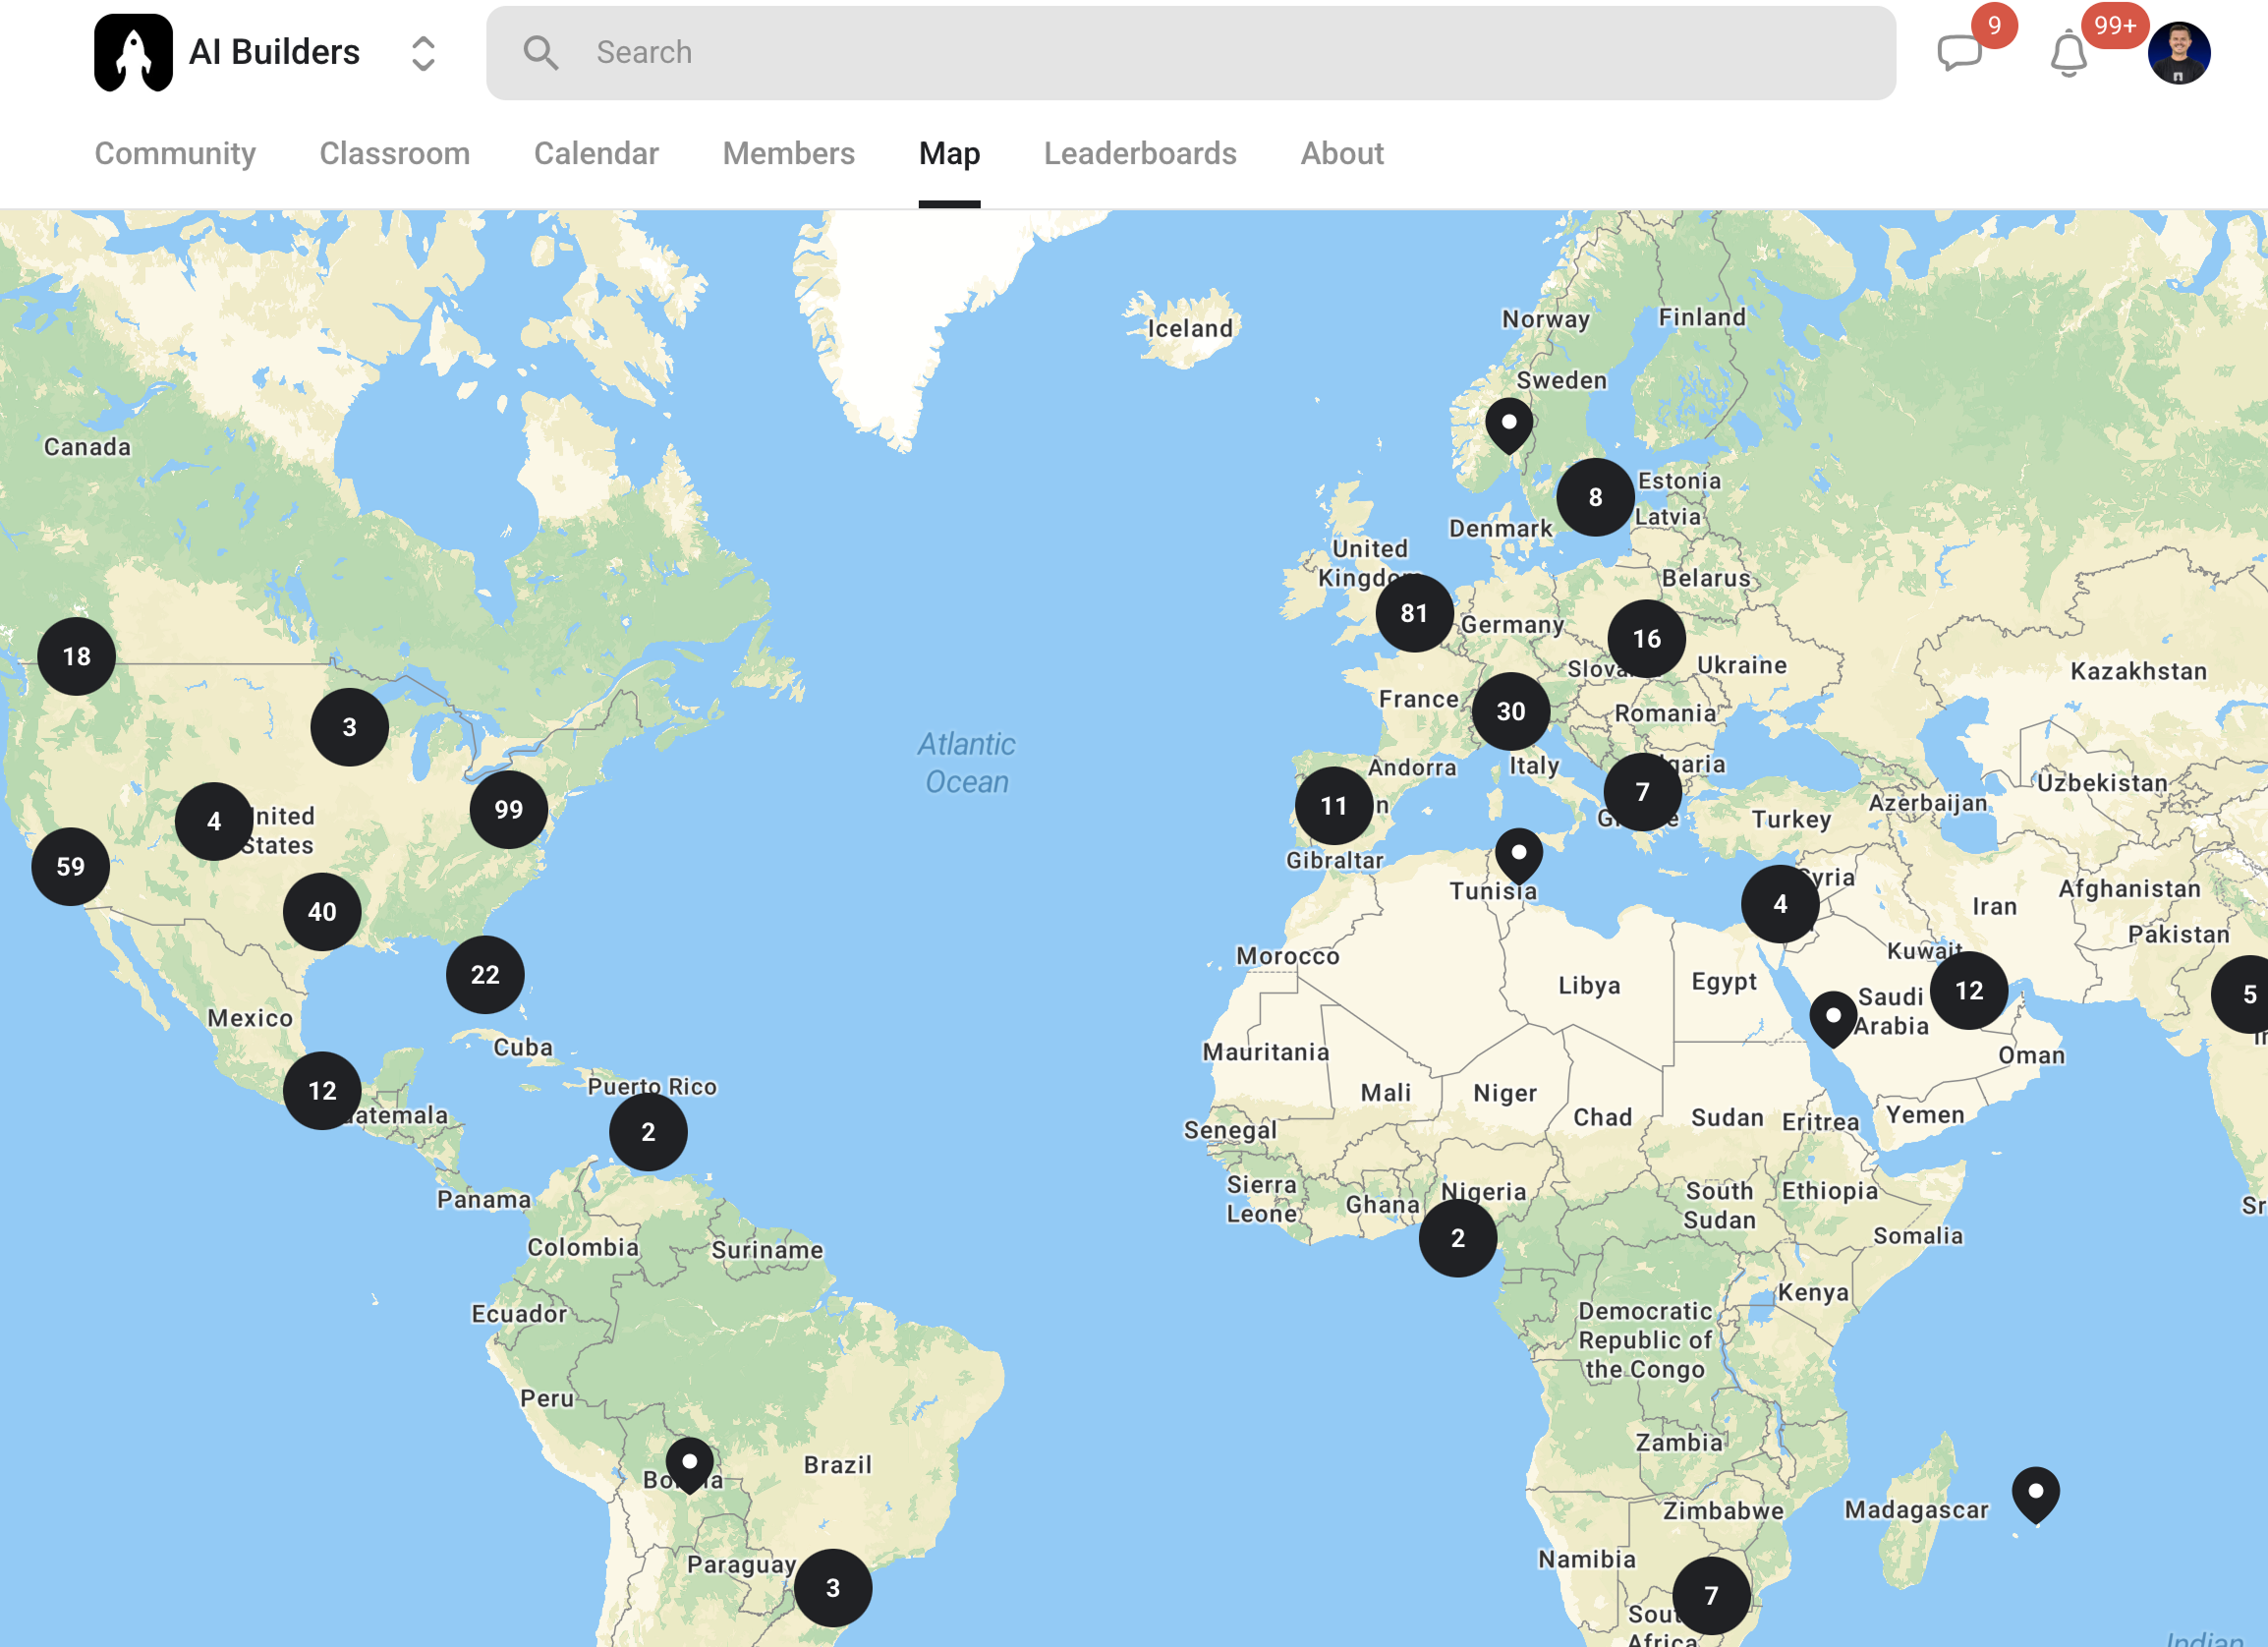Open the chat messages icon
This screenshot has height=1647, width=2268.
point(1958,52)
